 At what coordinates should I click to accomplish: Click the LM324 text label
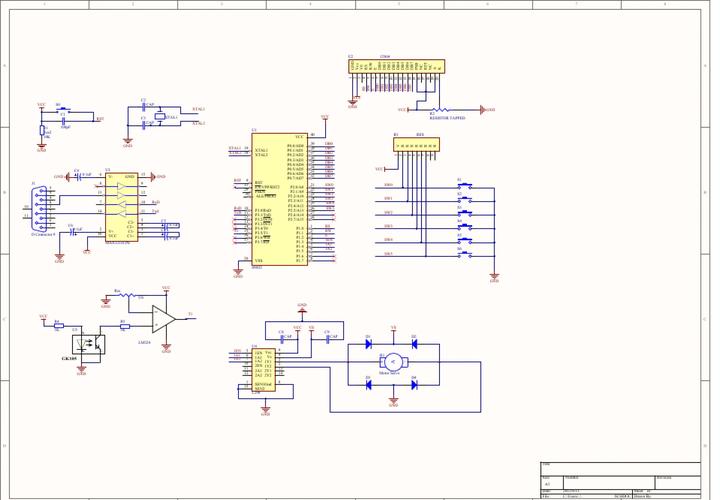(144, 342)
